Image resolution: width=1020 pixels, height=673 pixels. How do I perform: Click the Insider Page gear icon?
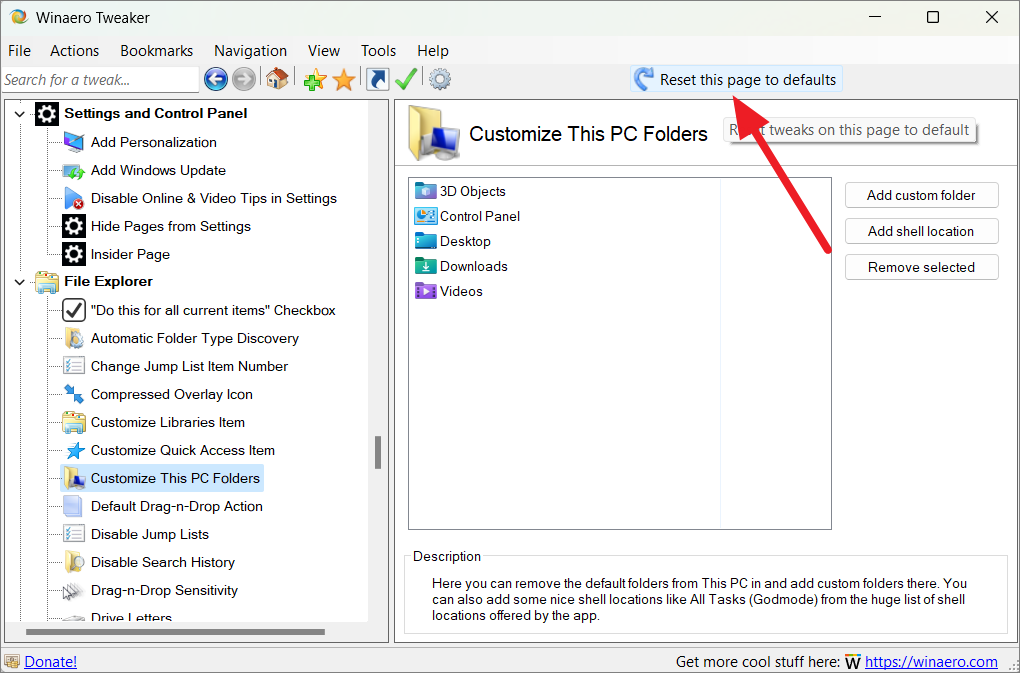point(74,254)
